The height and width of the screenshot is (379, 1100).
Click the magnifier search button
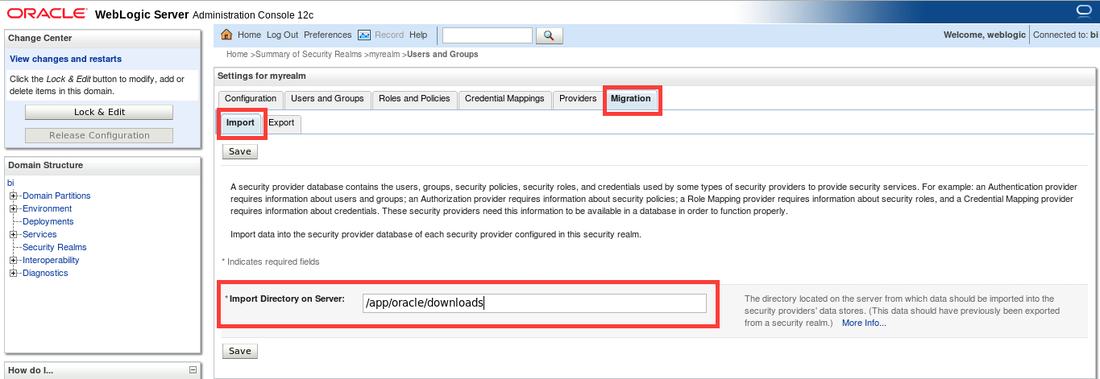pyautogui.click(x=549, y=35)
